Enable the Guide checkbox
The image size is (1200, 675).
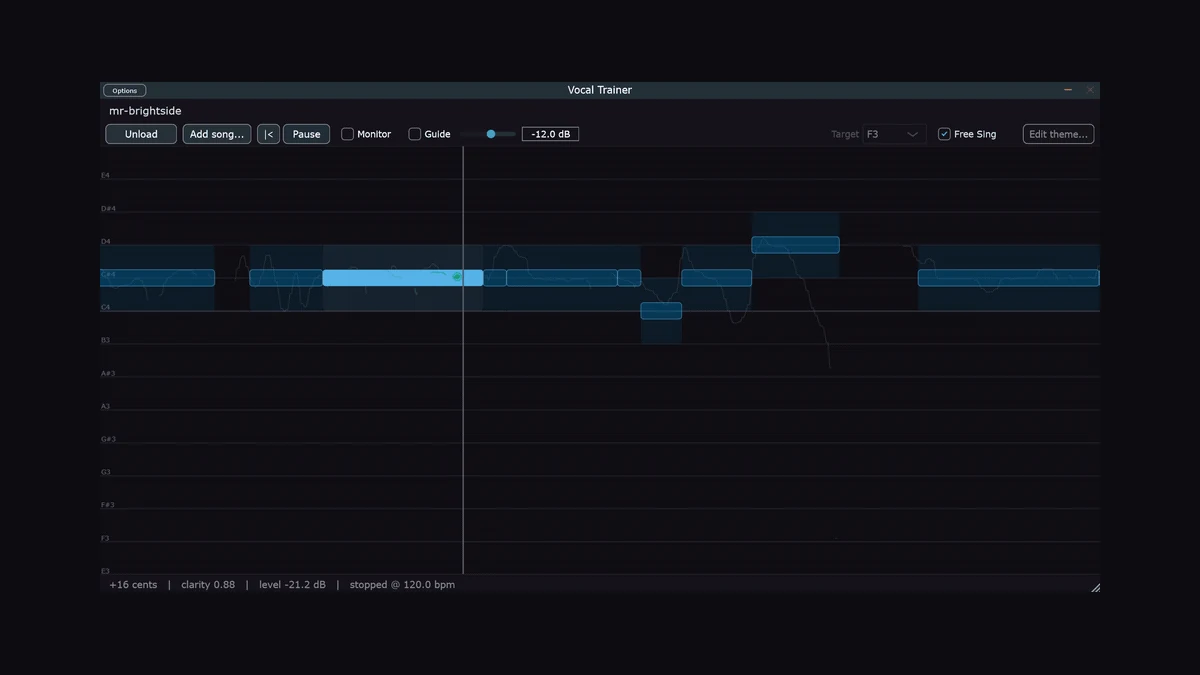[x=415, y=134]
